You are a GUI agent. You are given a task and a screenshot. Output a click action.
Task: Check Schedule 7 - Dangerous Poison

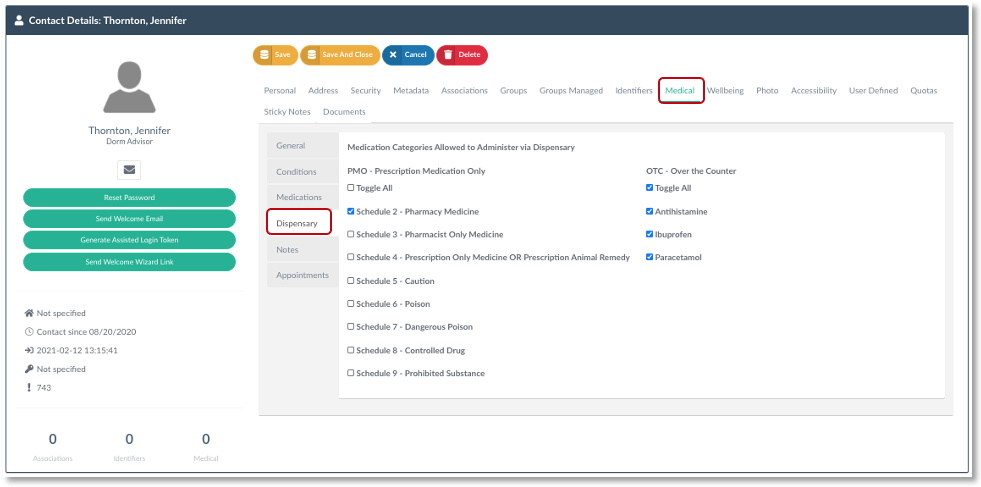click(351, 327)
